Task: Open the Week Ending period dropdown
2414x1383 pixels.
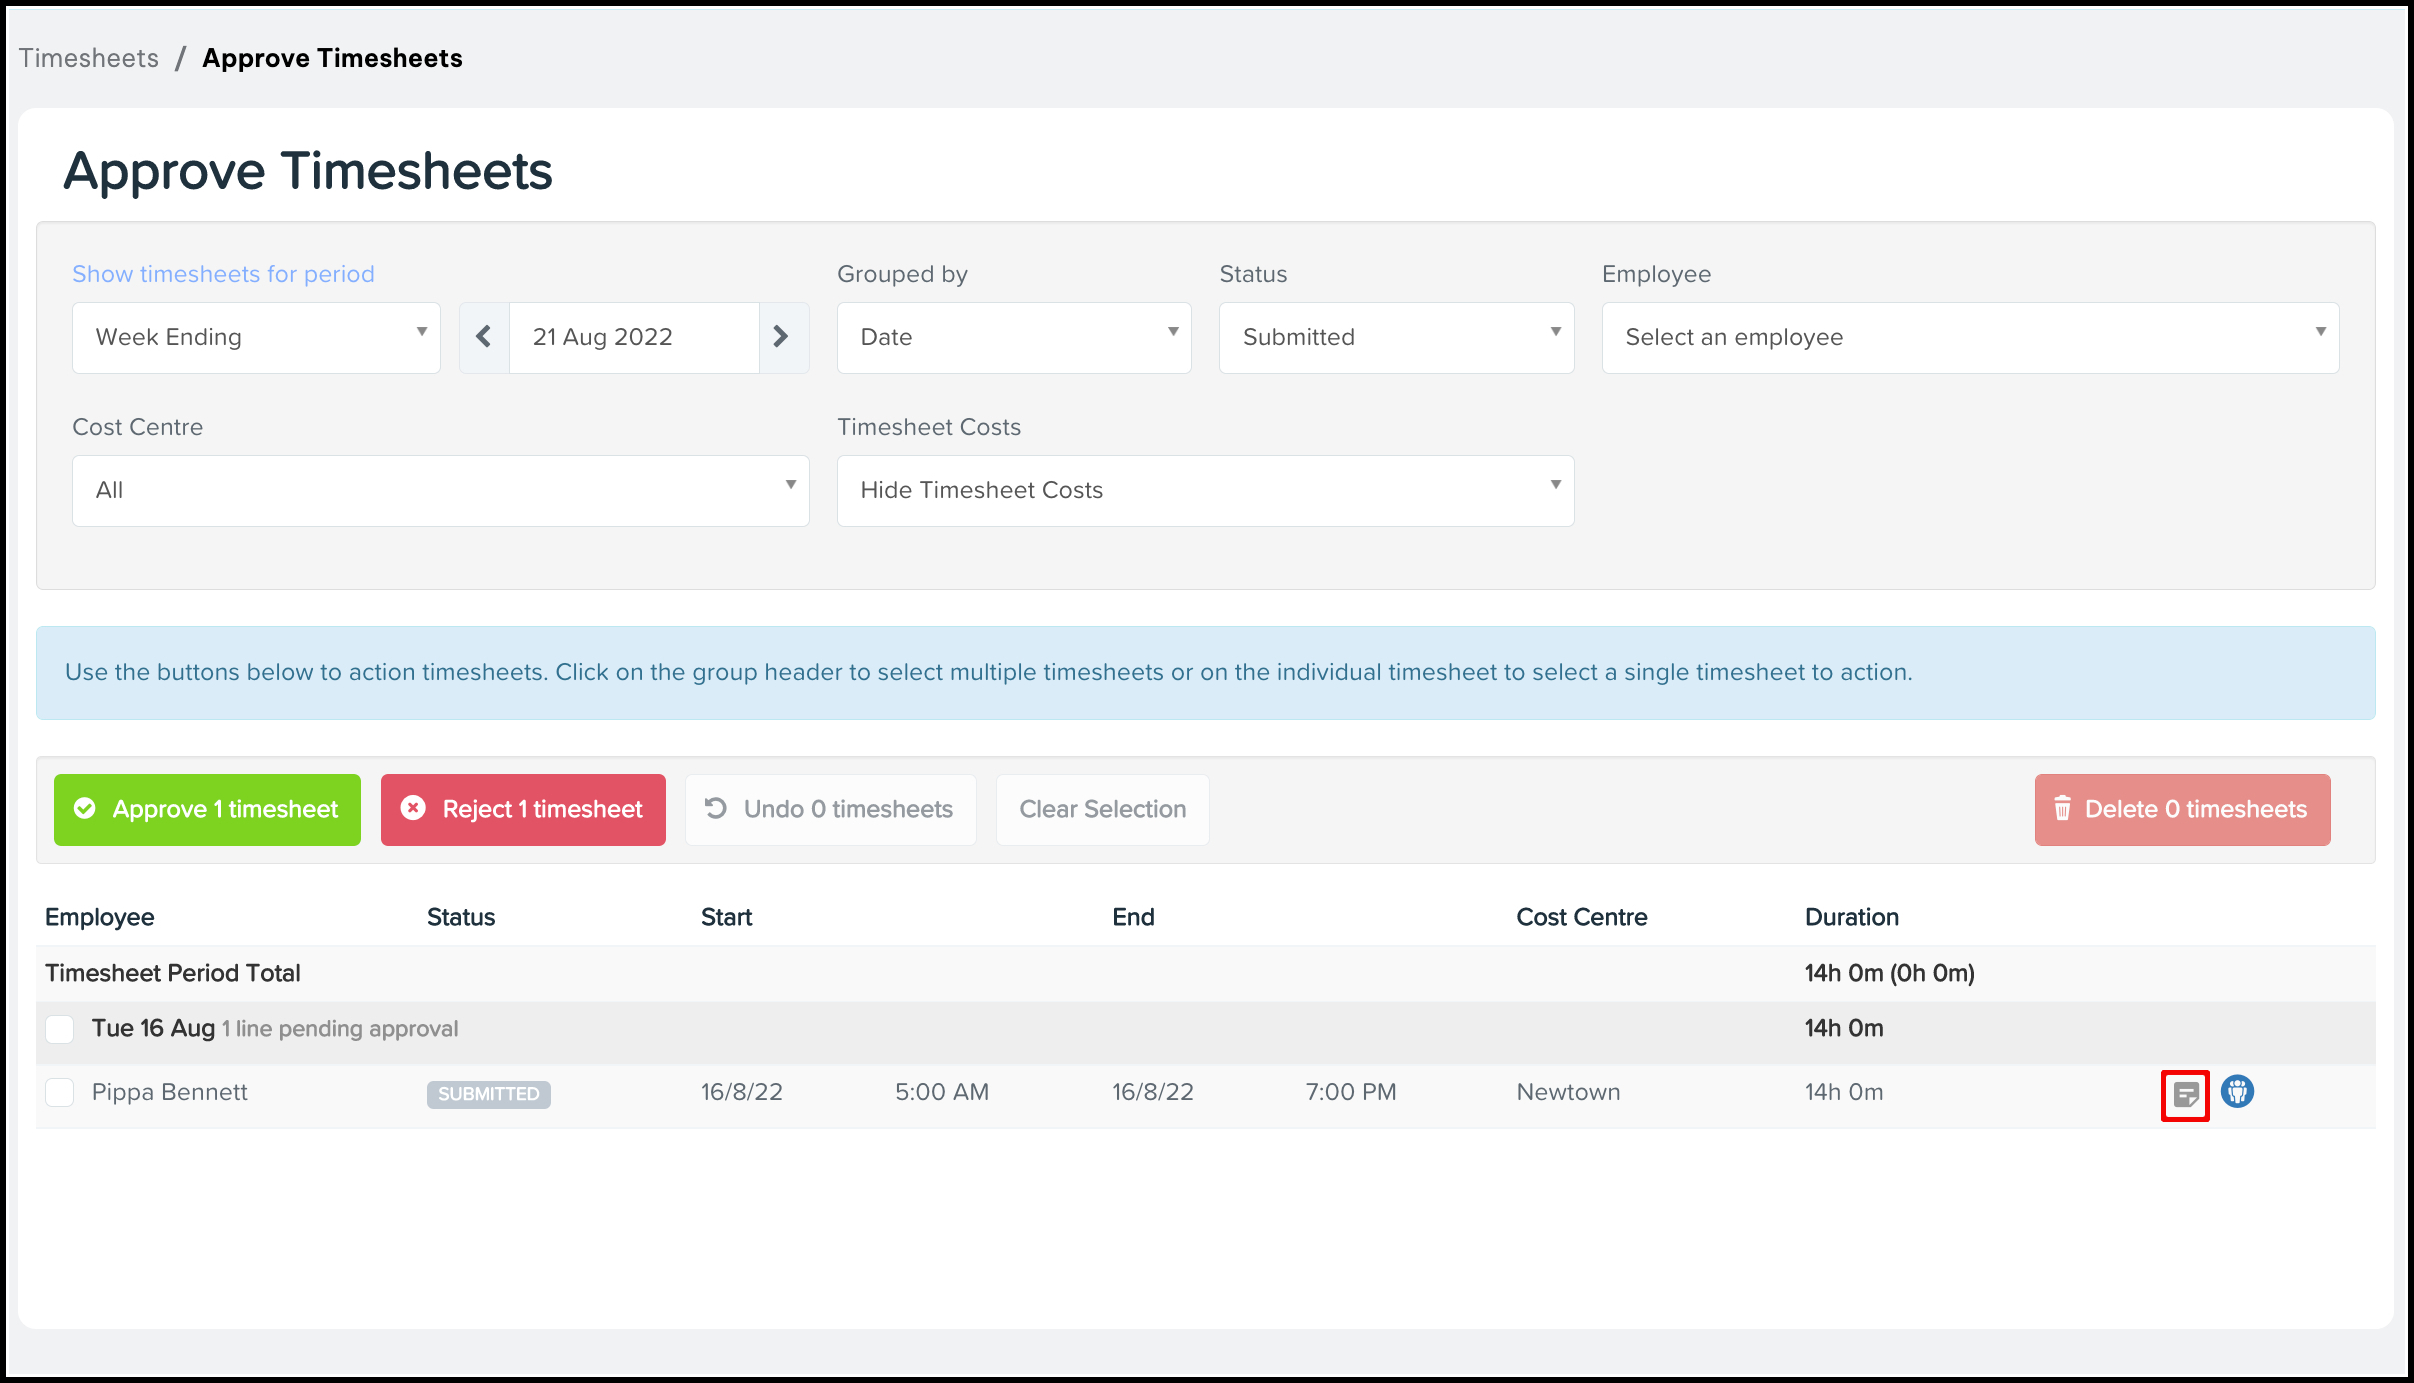Action: (256, 337)
